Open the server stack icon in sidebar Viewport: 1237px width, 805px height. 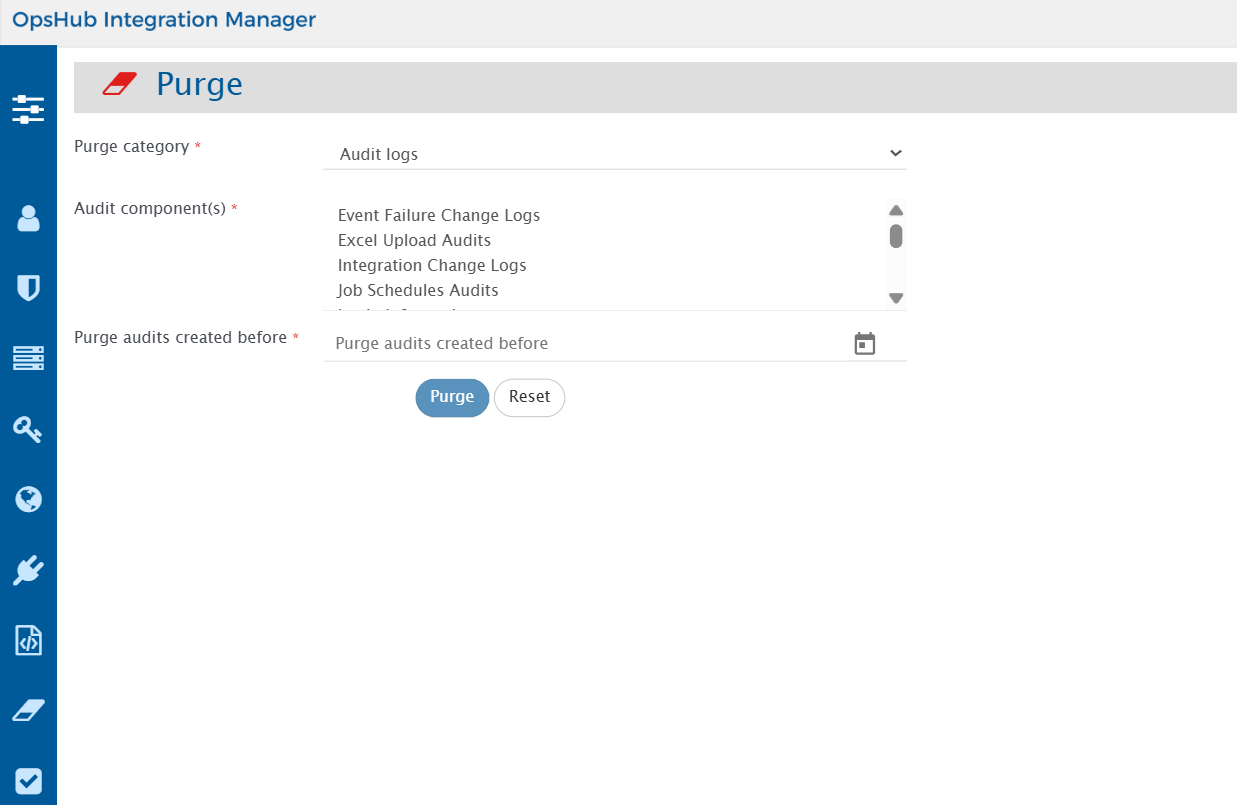pos(28,358)
